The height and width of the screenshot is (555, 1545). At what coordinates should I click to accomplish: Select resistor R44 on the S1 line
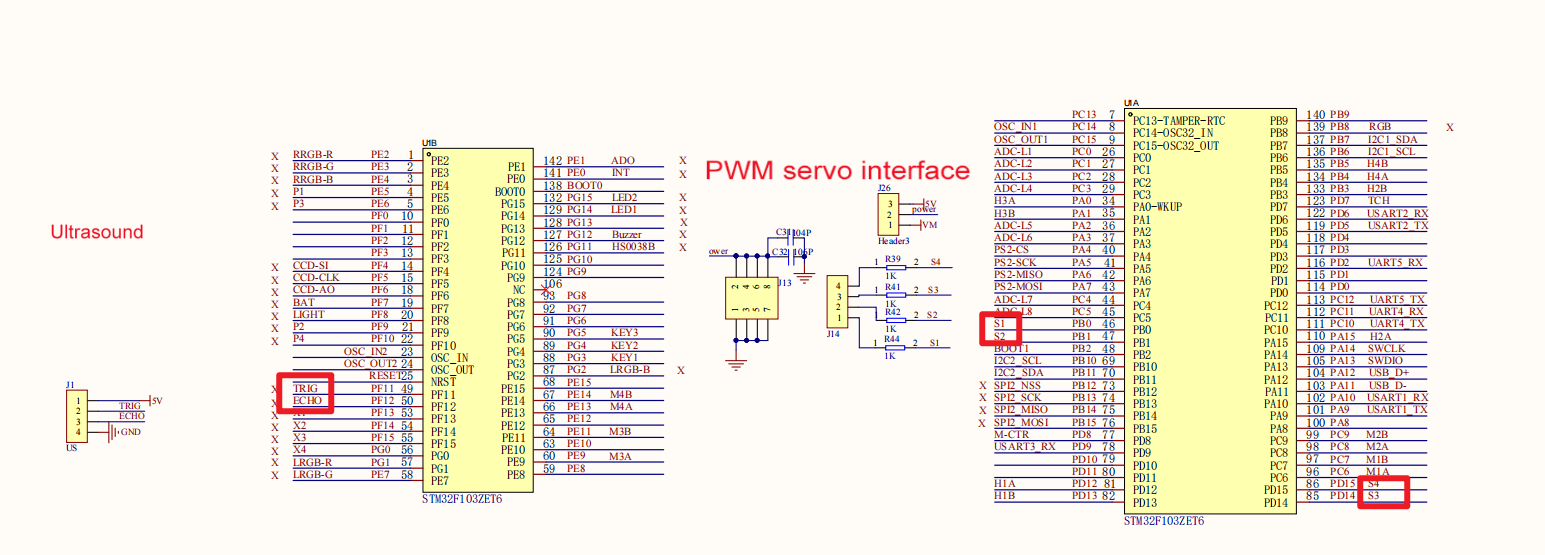(x=895, y=347)
